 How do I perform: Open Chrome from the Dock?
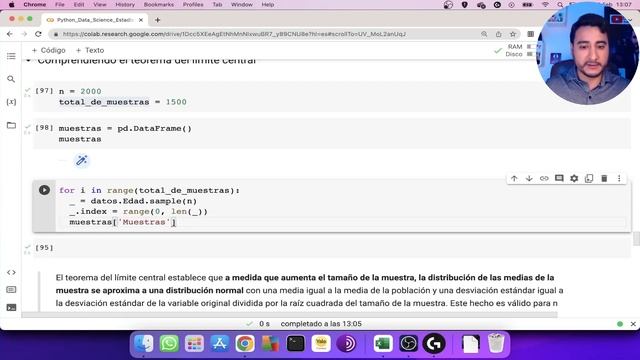coord(245,344)
